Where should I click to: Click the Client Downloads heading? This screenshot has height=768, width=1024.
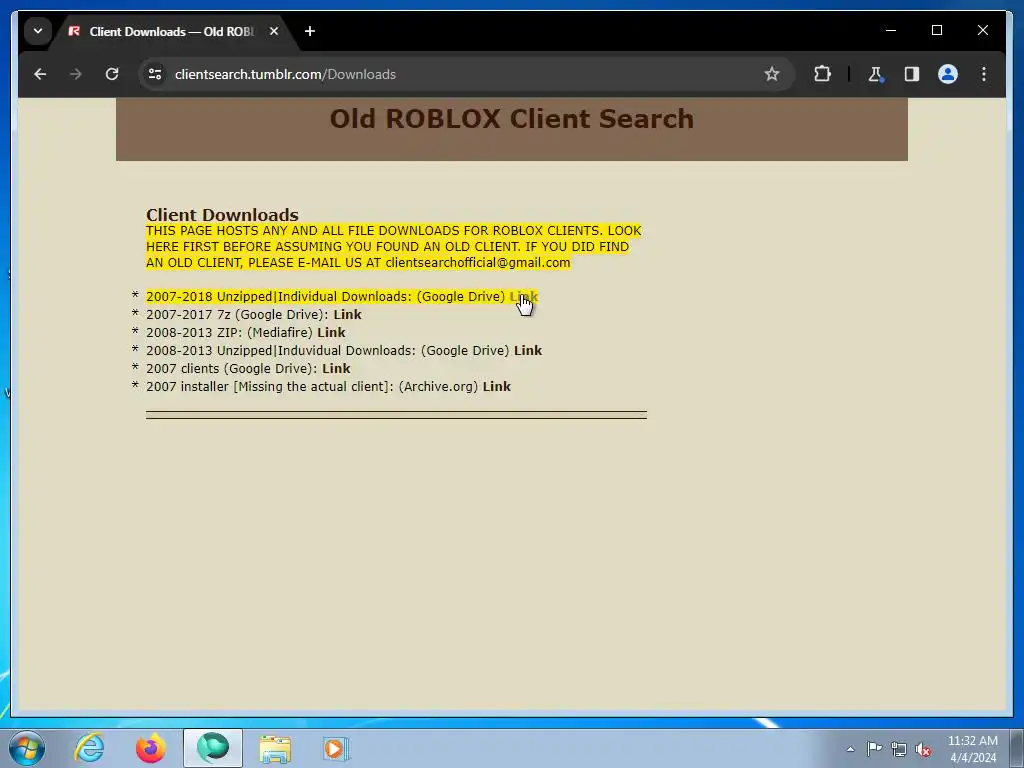pyautogui.click(x=222, y=215)
